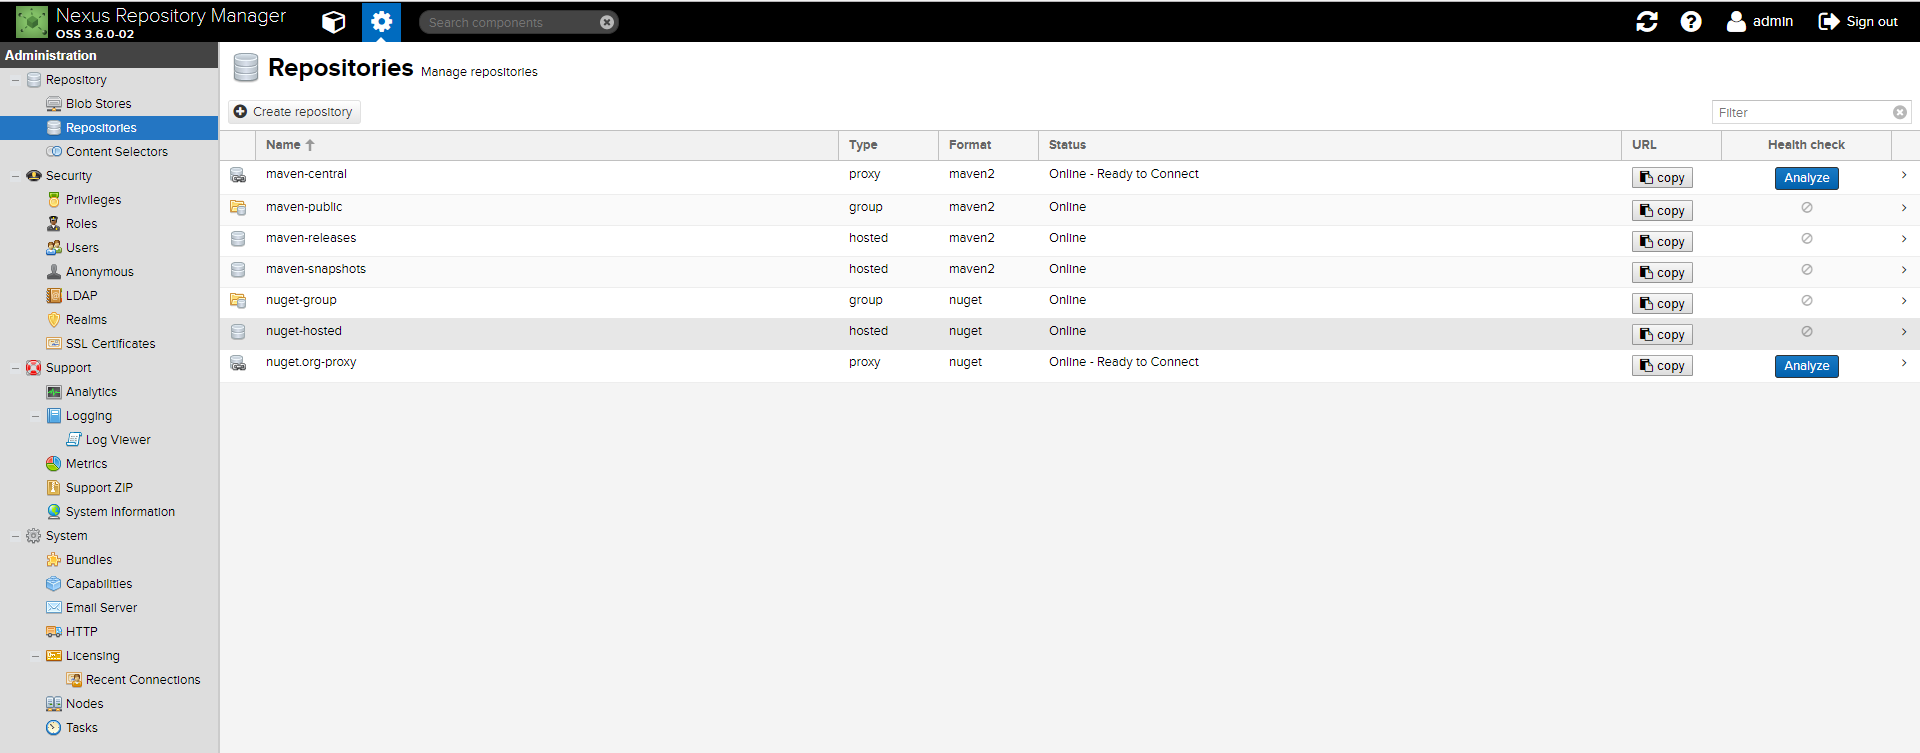
Task: Open admin user account
Action: point(1760,21)
